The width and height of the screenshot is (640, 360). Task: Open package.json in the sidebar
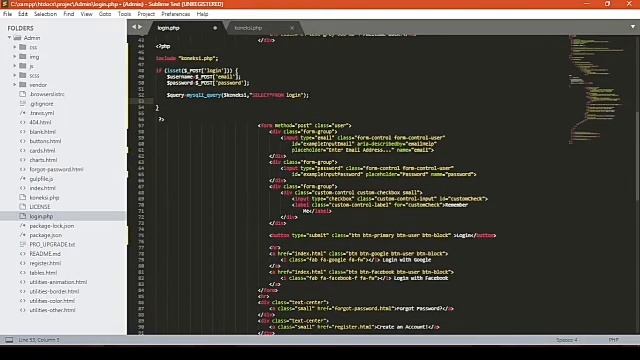pos(46,235)
